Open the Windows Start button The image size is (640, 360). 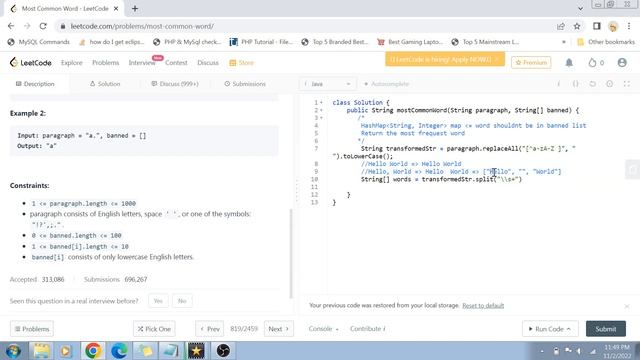pos(13,351)
